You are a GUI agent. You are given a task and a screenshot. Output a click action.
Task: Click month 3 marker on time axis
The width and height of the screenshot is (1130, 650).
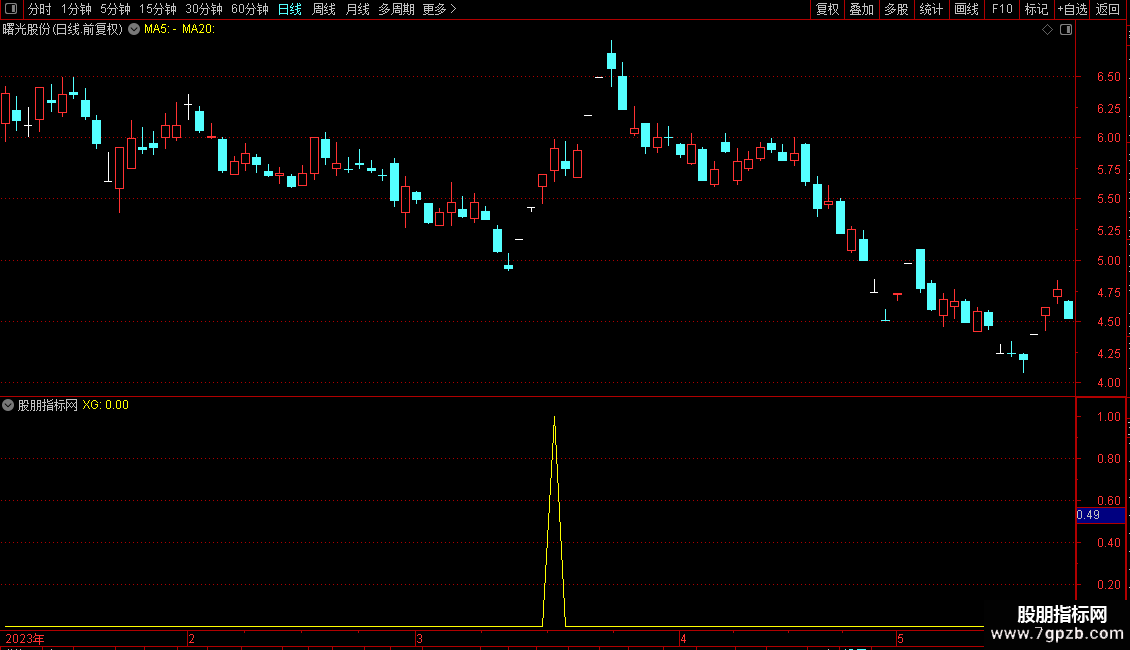tap(419, 639)
